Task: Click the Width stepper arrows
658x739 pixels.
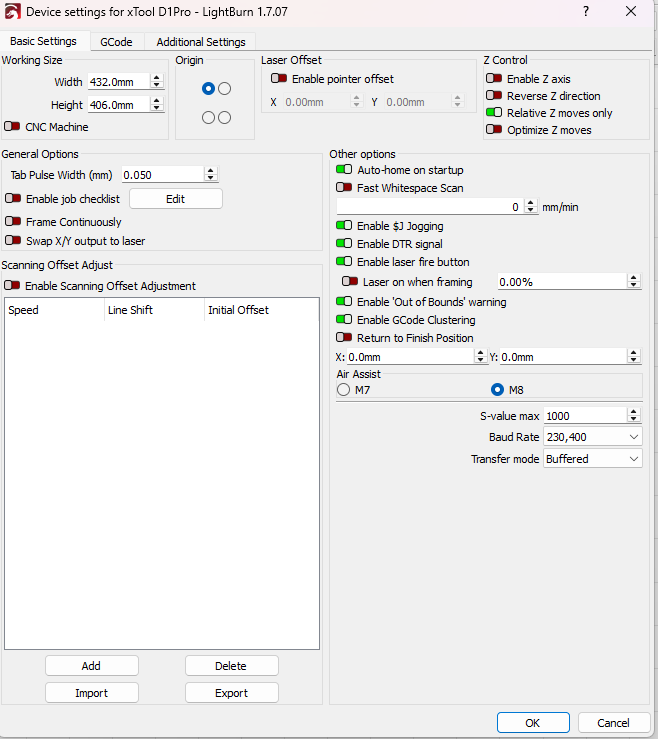Action: click(x=157, y=82)
